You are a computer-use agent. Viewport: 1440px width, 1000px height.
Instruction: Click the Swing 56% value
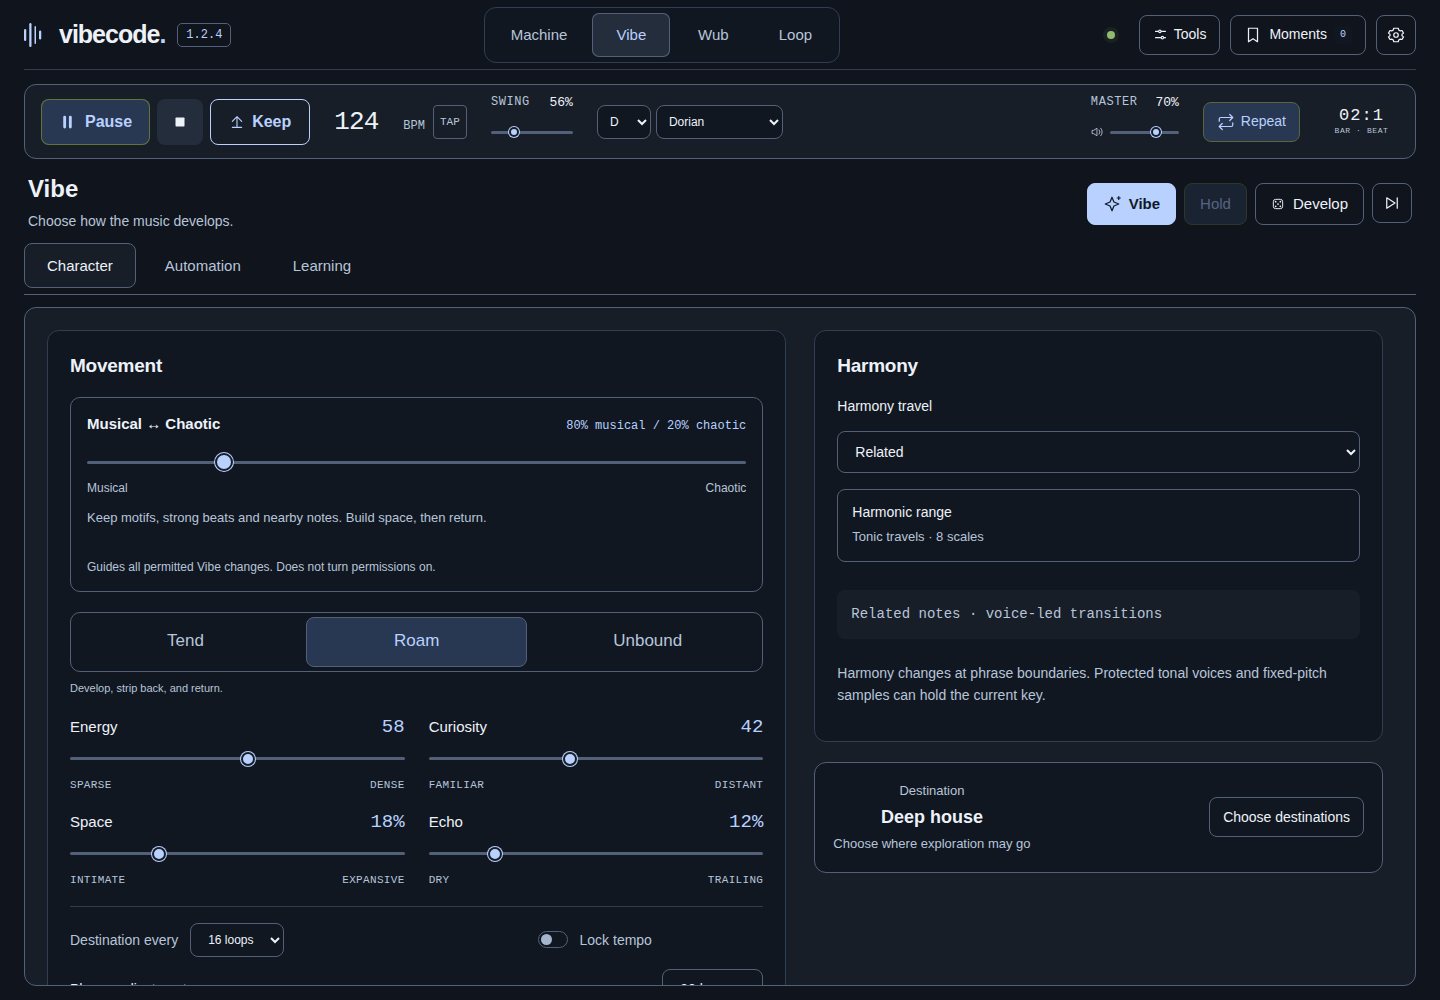(561, 102)
